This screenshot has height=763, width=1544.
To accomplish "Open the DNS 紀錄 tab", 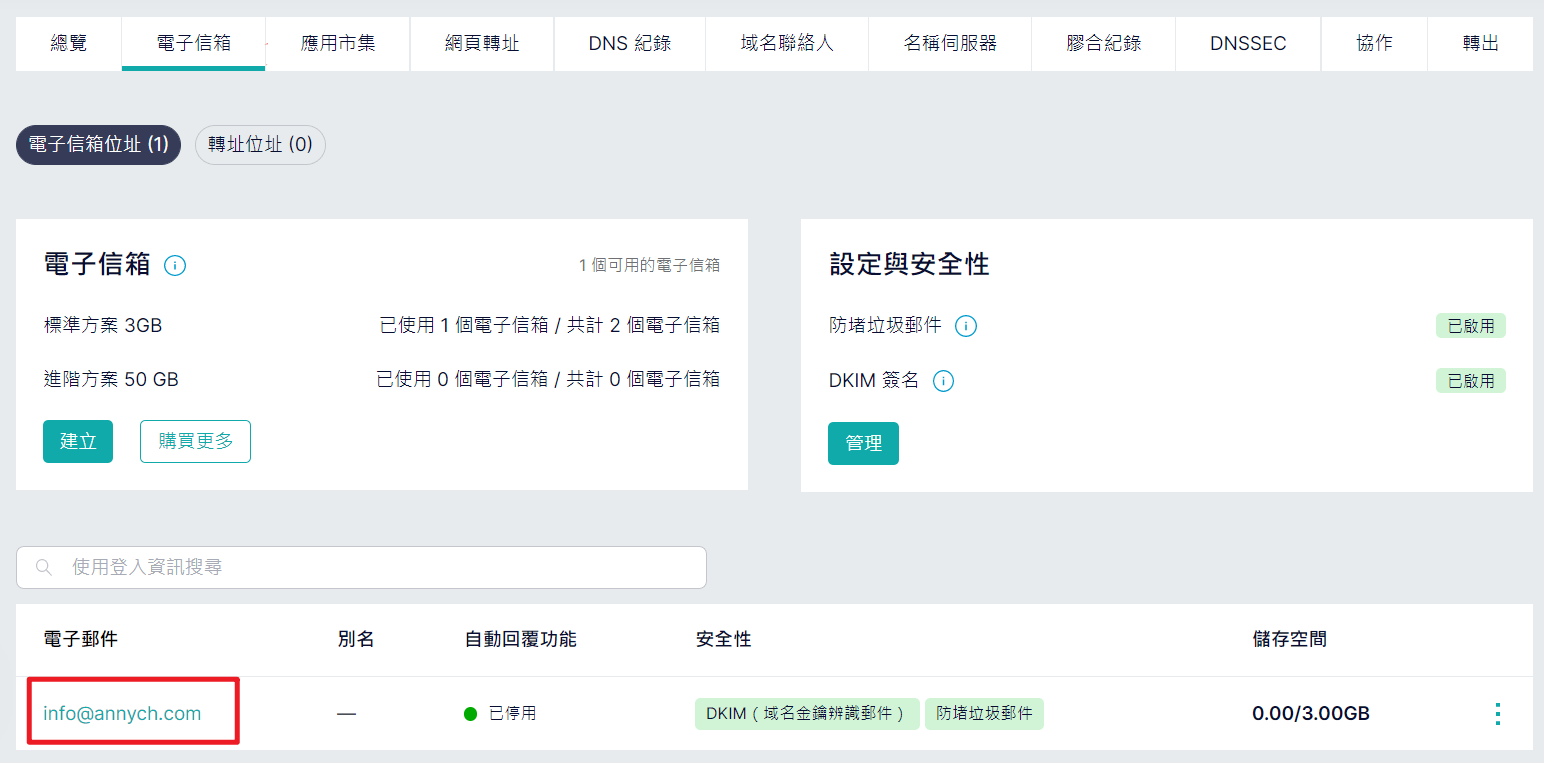I will [630, 43].
